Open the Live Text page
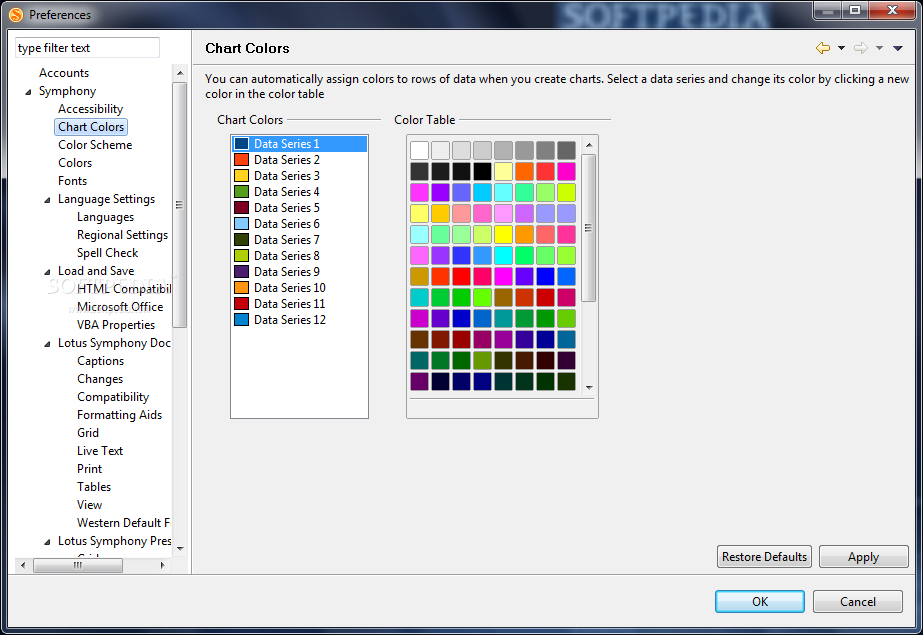Screen dimensions: 923x635 [x=100, y=451]
